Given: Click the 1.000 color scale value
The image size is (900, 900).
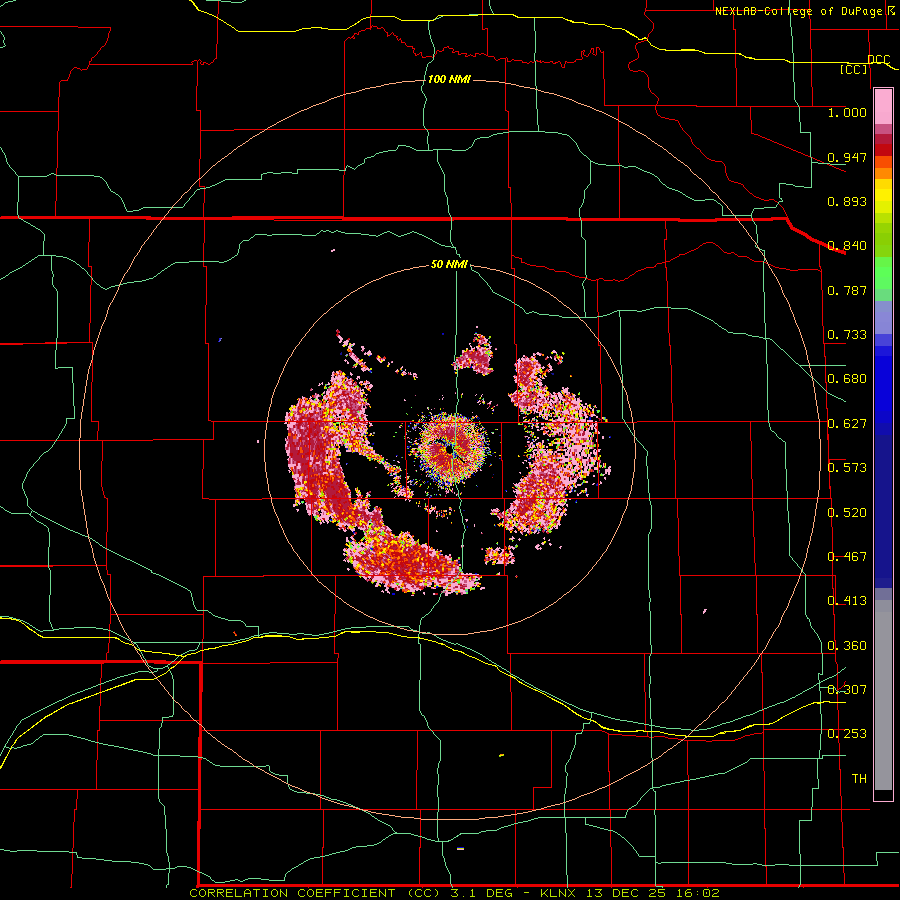Looking at the screenshot, I should click(847, 112).
